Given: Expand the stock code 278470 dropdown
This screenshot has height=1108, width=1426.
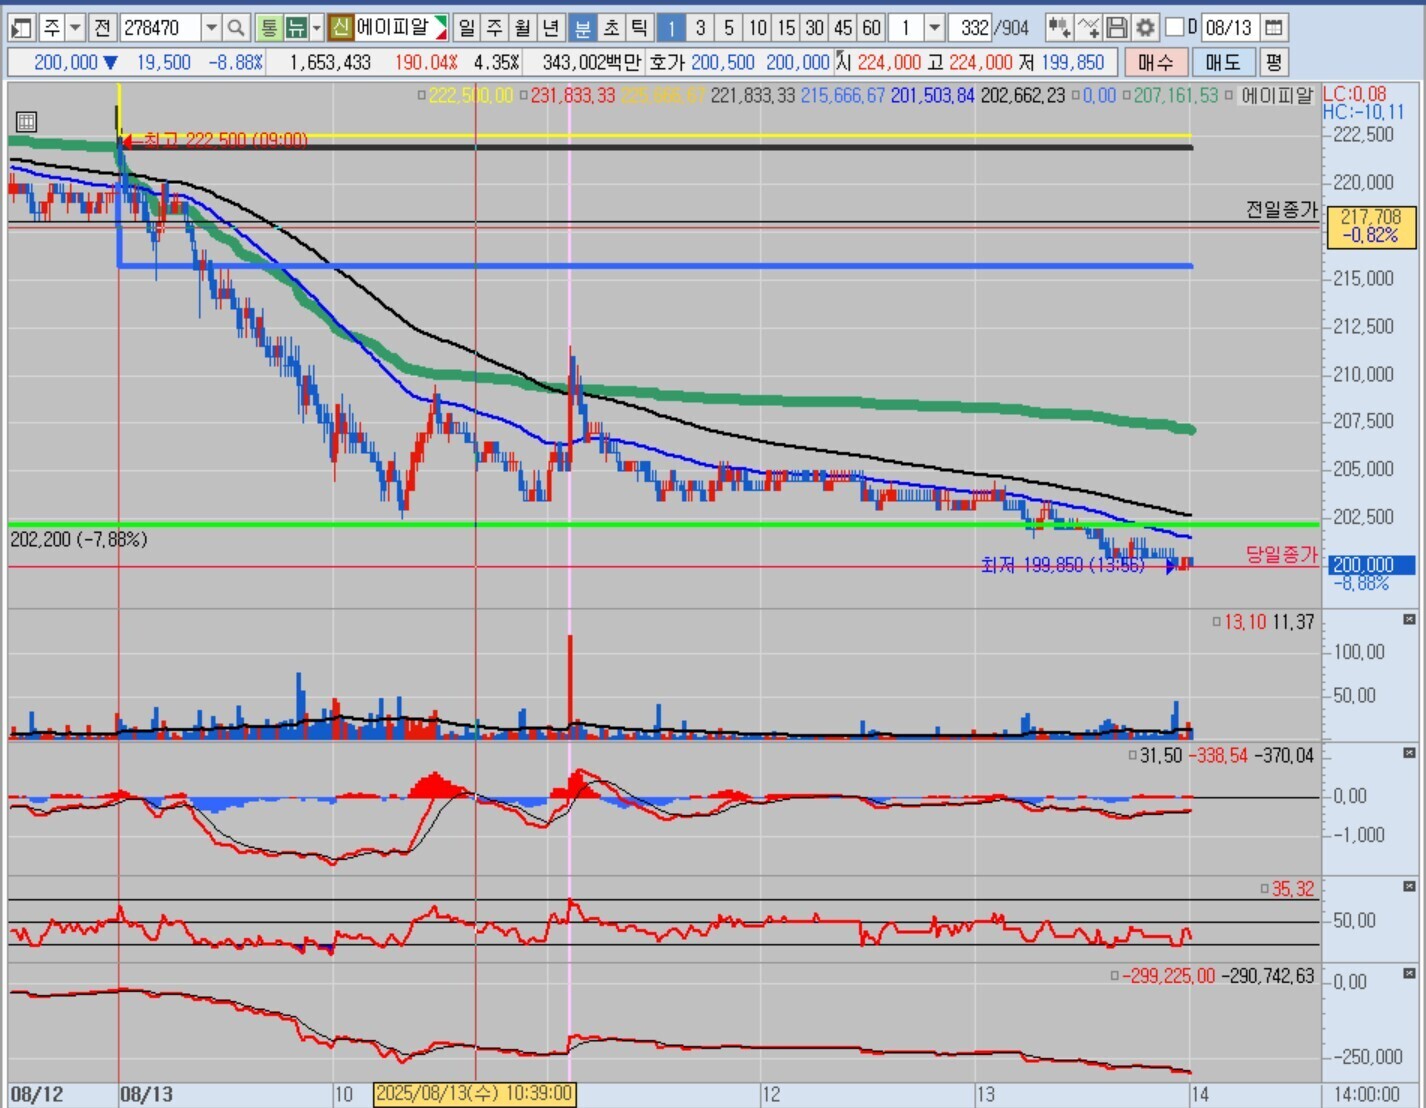Looking at the screenshot, I should 211,28.
